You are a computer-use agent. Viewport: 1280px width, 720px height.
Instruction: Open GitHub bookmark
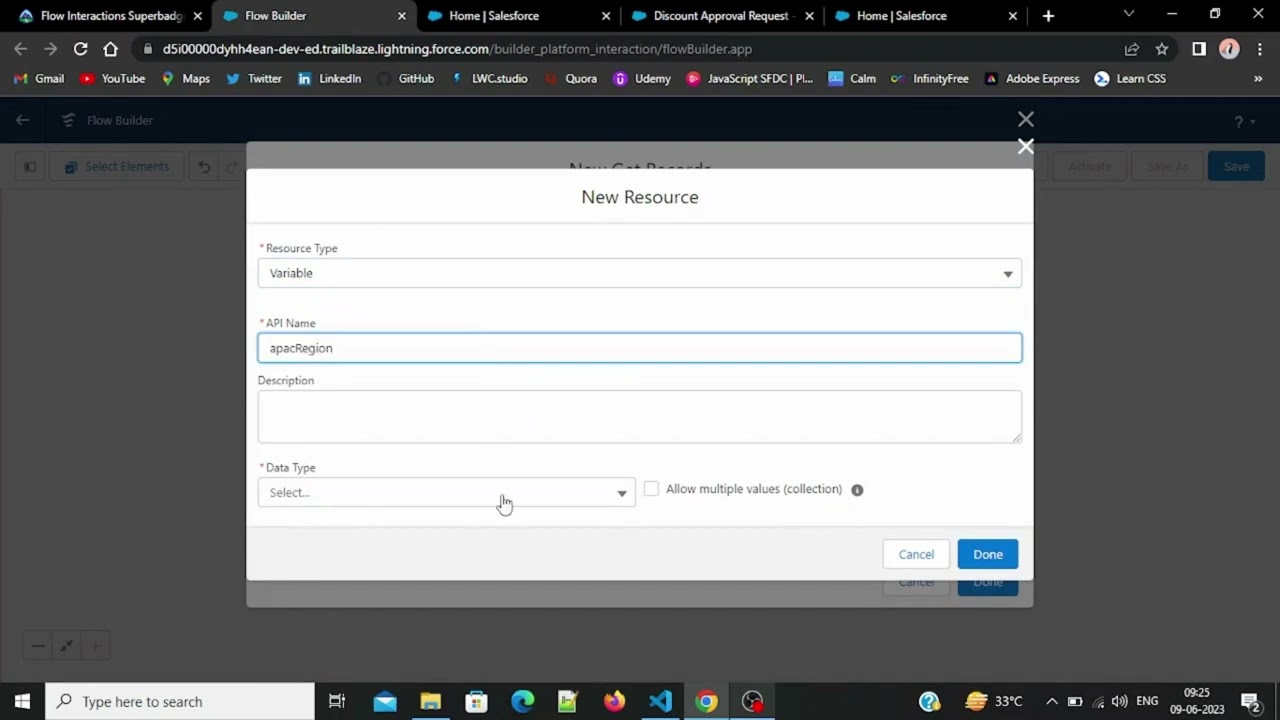pyautogui.click(x=406, y=79)
